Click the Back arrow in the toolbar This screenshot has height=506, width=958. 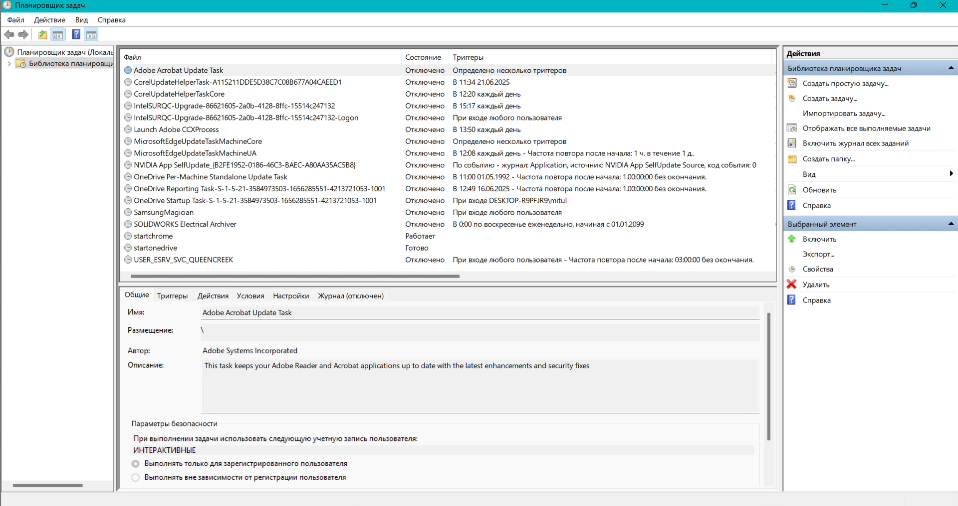9,34
